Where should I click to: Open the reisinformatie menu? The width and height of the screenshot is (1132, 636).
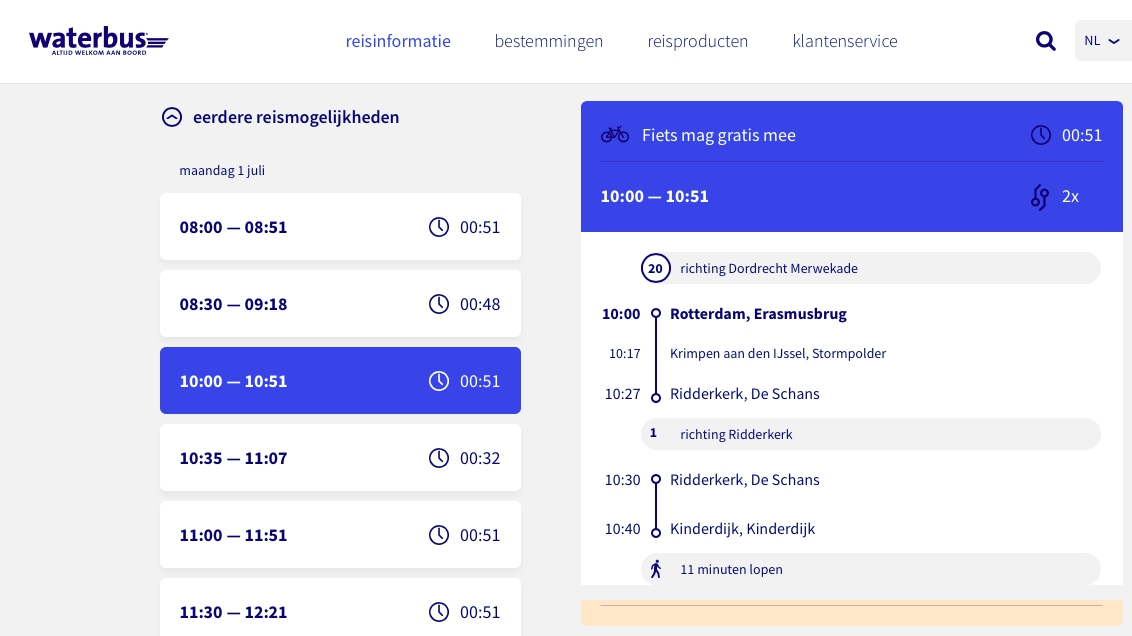point(398,41)
